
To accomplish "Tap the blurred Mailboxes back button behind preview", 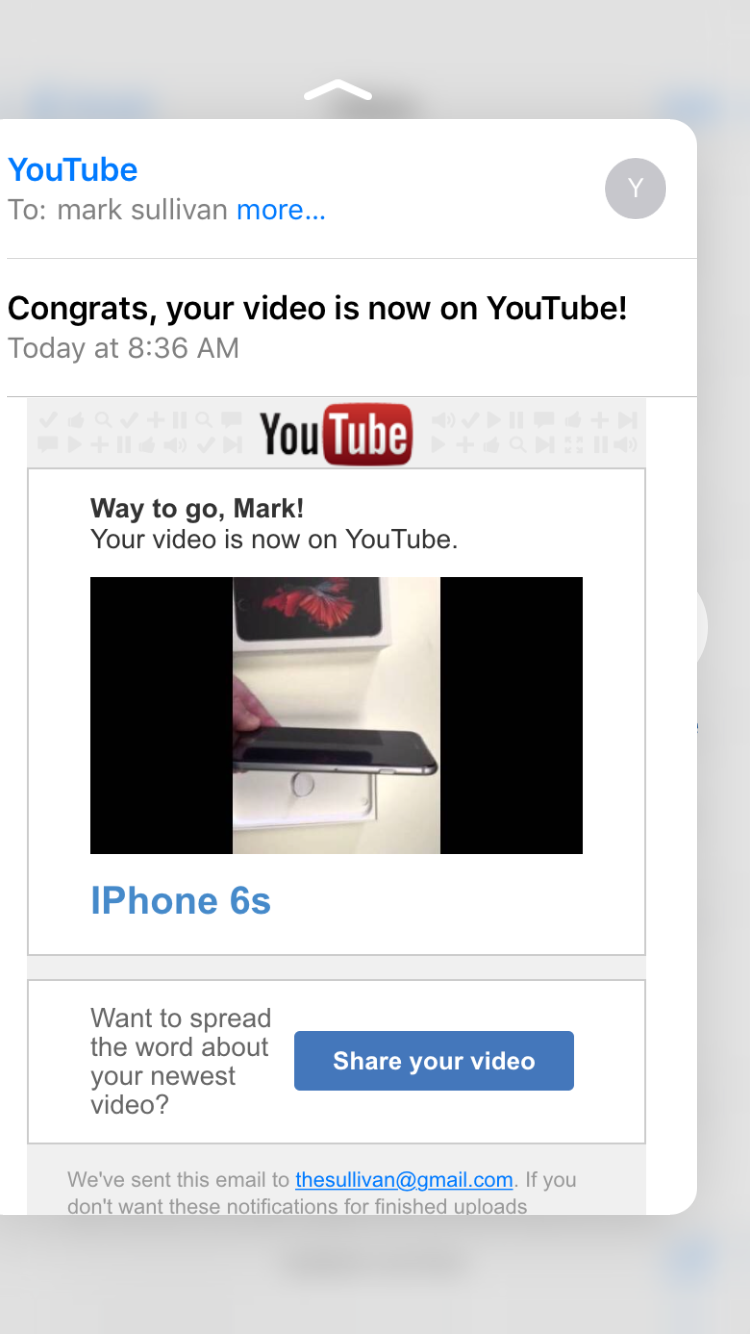I will click(90, 104).
